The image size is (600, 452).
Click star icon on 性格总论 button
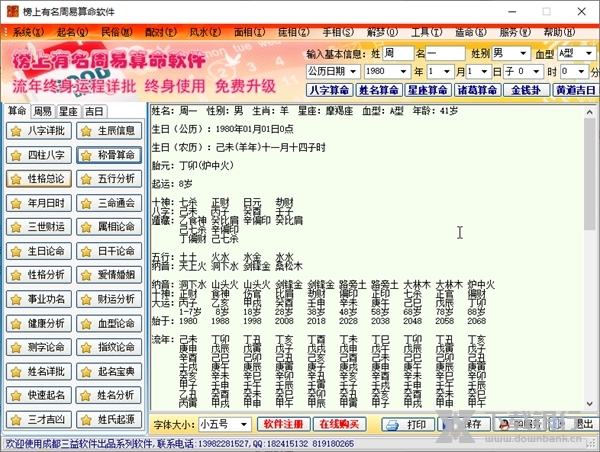coord(16,179)
